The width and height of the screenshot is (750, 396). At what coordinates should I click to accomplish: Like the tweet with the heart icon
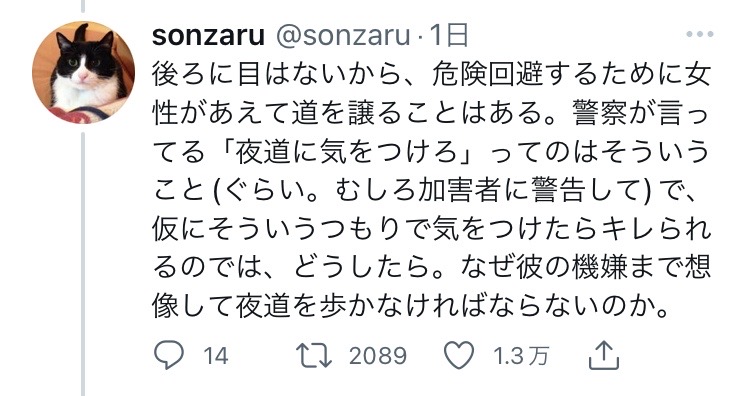459,355
